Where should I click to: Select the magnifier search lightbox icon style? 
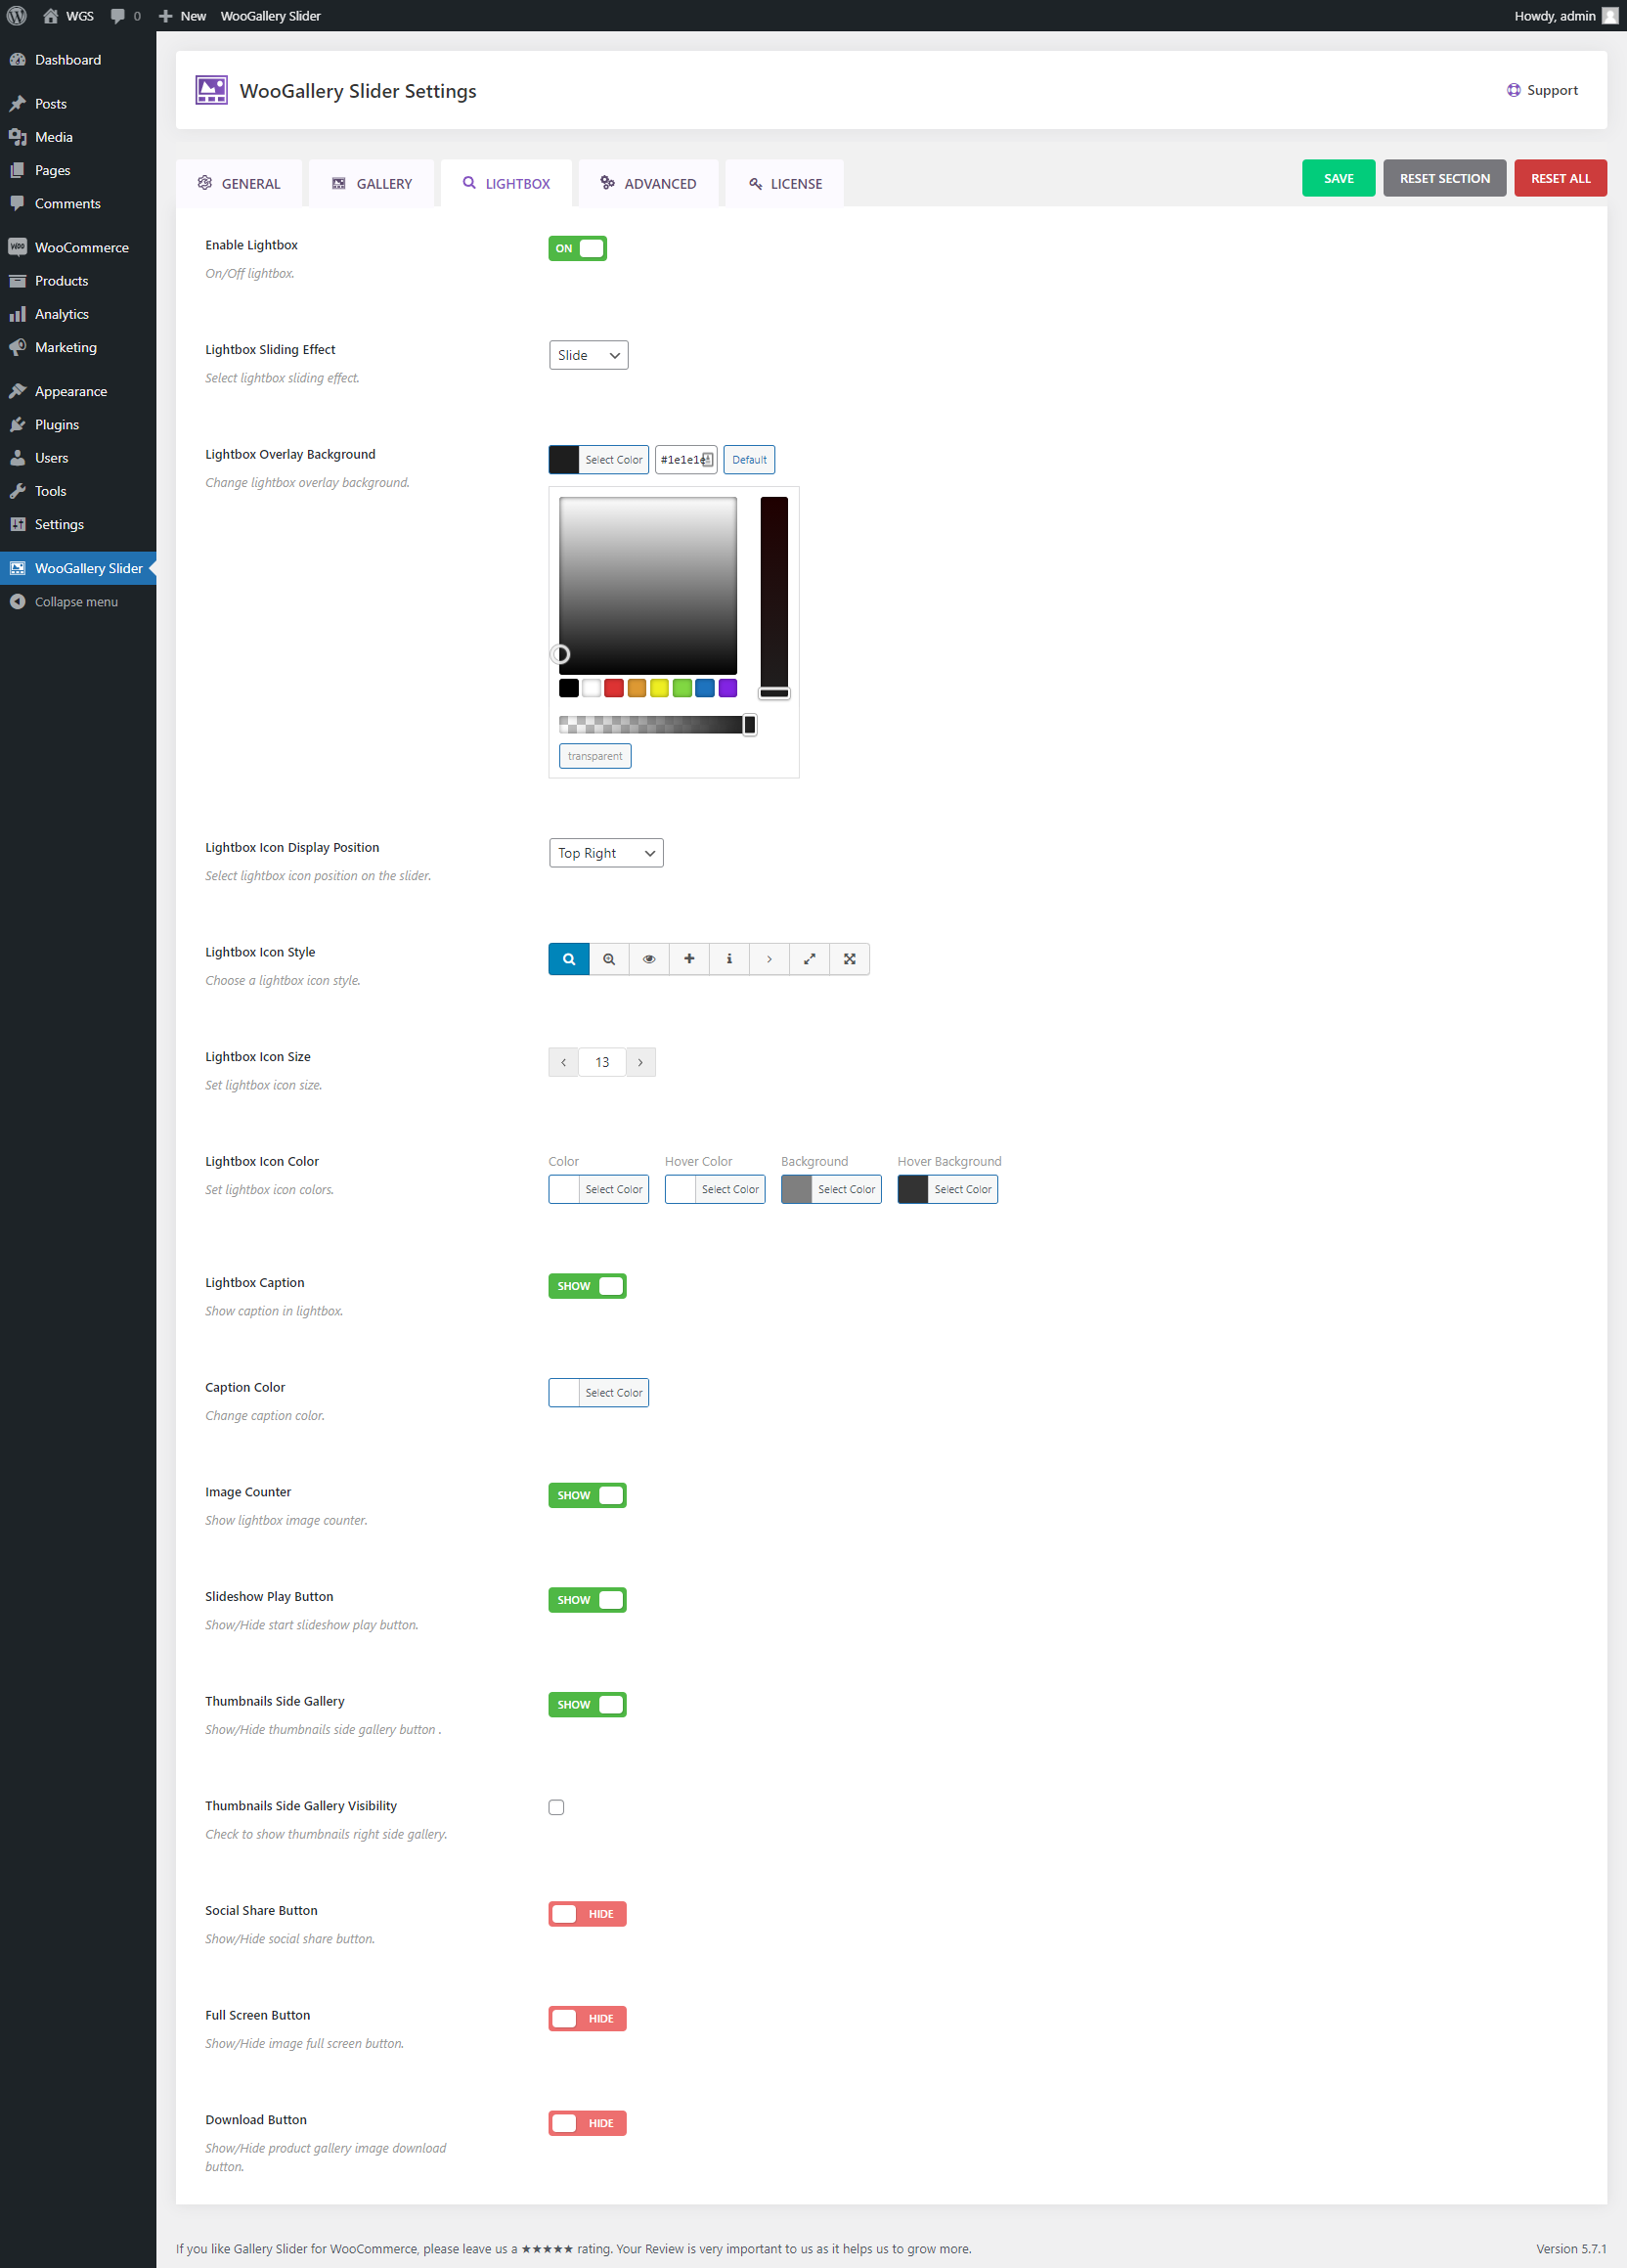(x=568, y=959)
